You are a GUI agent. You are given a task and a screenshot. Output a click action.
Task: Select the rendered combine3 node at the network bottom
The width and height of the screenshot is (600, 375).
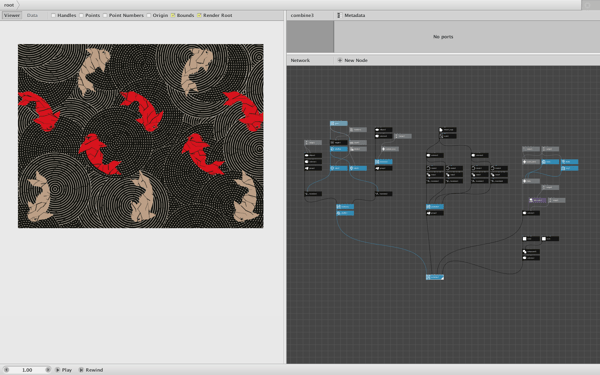[435, 277]
